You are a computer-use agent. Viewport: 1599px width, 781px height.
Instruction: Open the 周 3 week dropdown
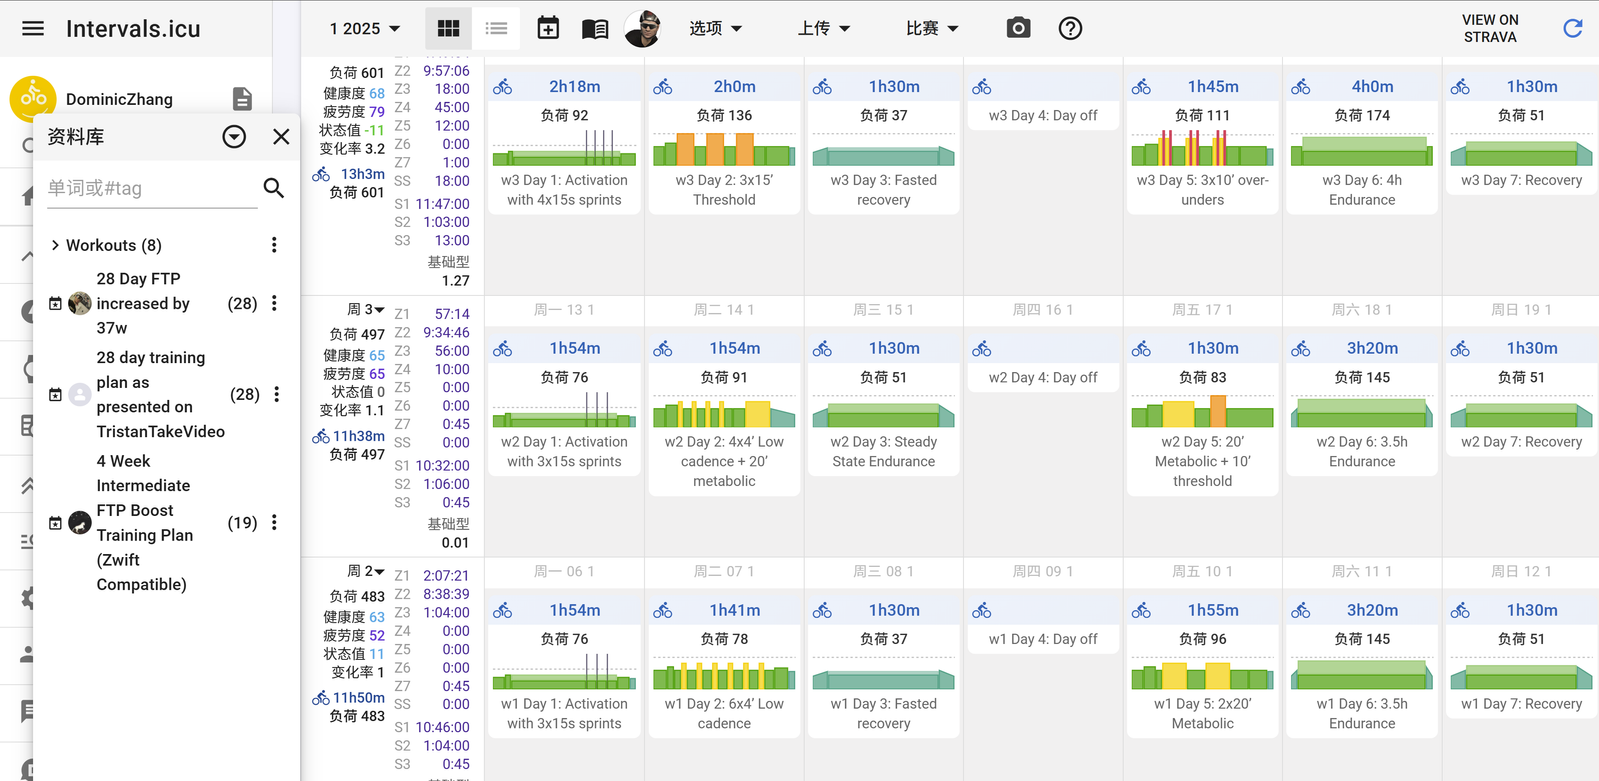[366, 310]
